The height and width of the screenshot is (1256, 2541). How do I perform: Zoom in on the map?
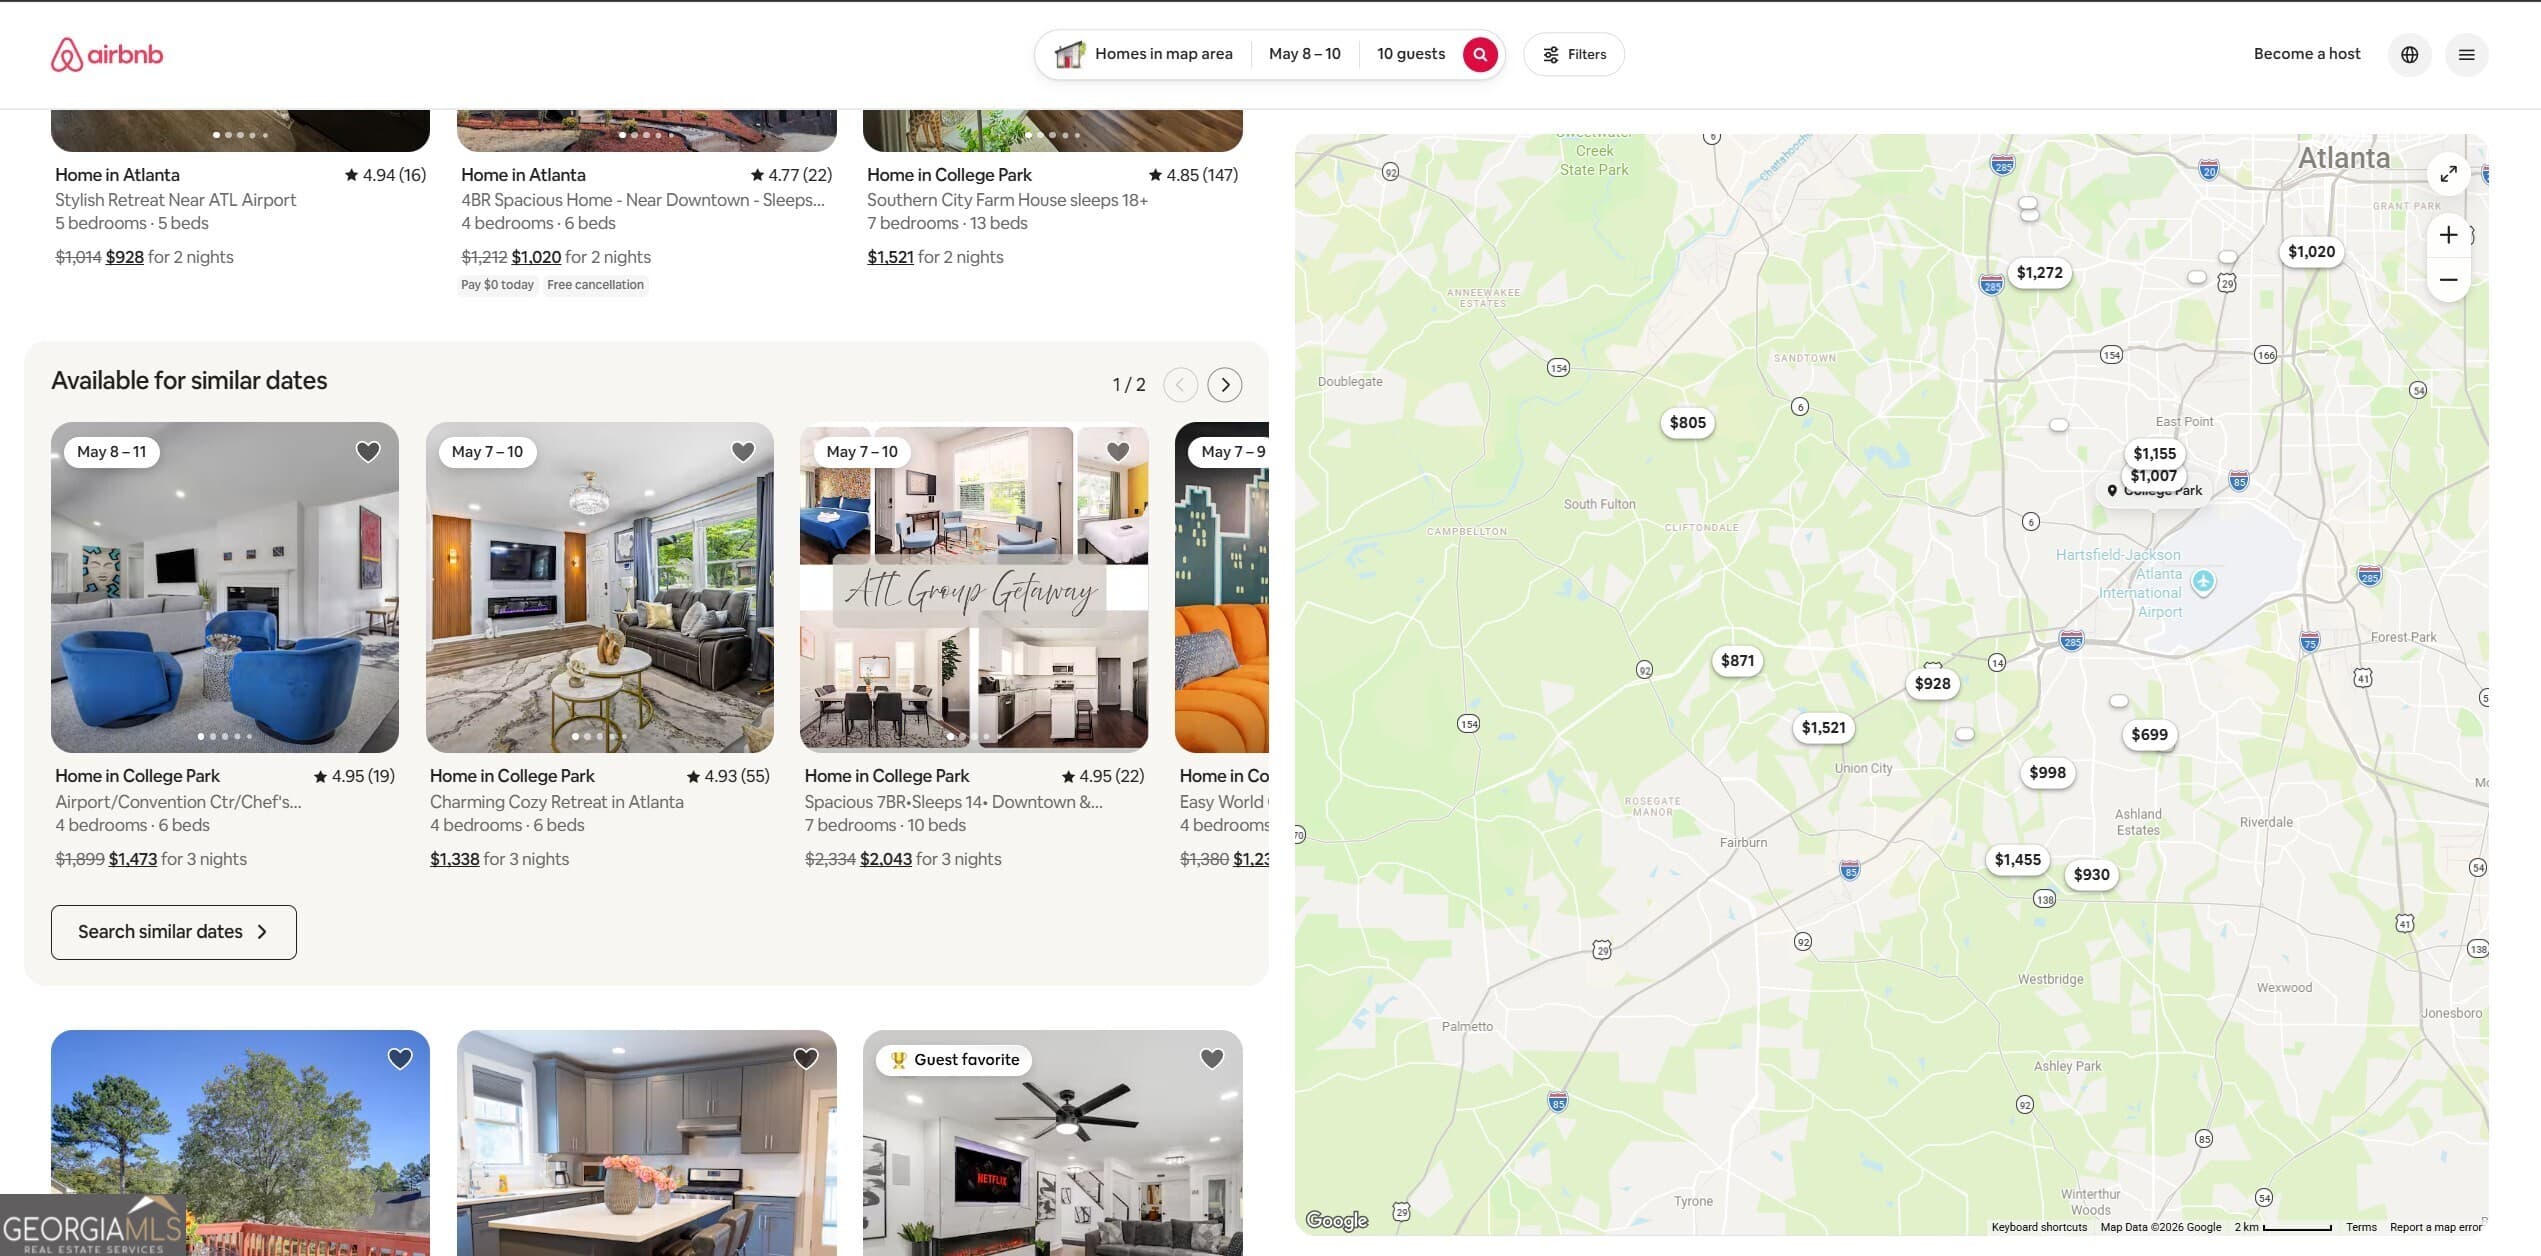2448,235
